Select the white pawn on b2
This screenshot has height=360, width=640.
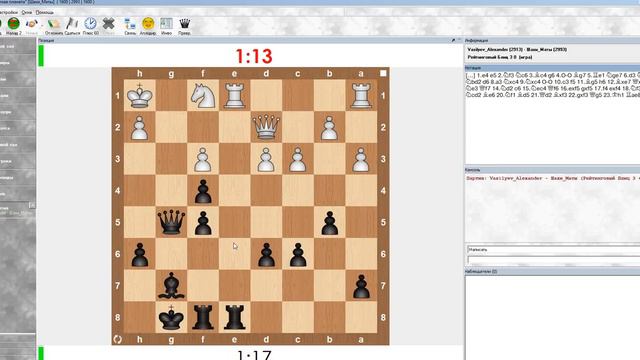click(329, 127)
